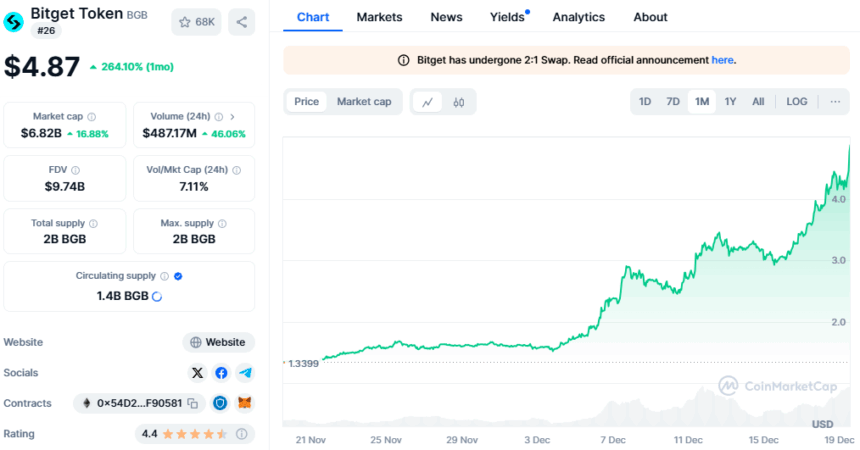
Task: Click the verified circulating supply badge
Action: click(x=178, y=276)
